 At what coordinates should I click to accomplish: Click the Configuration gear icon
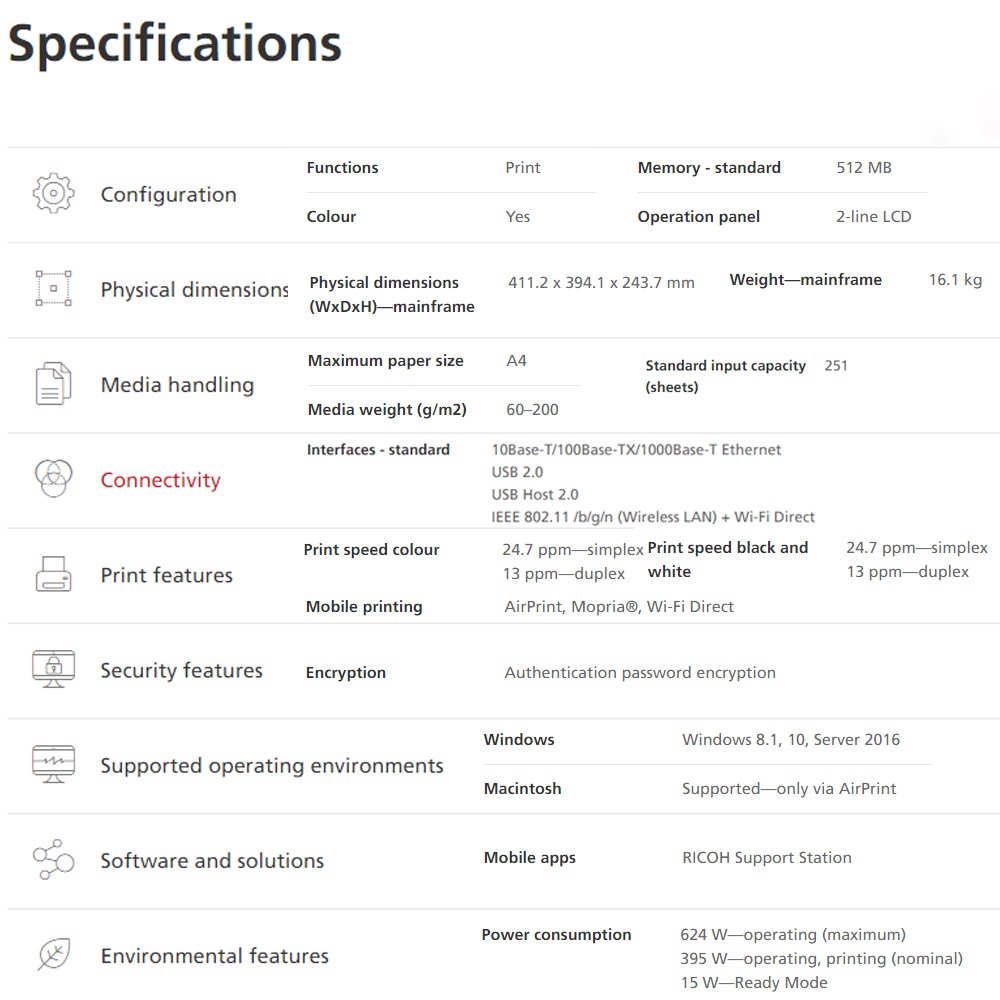point(53,194)
